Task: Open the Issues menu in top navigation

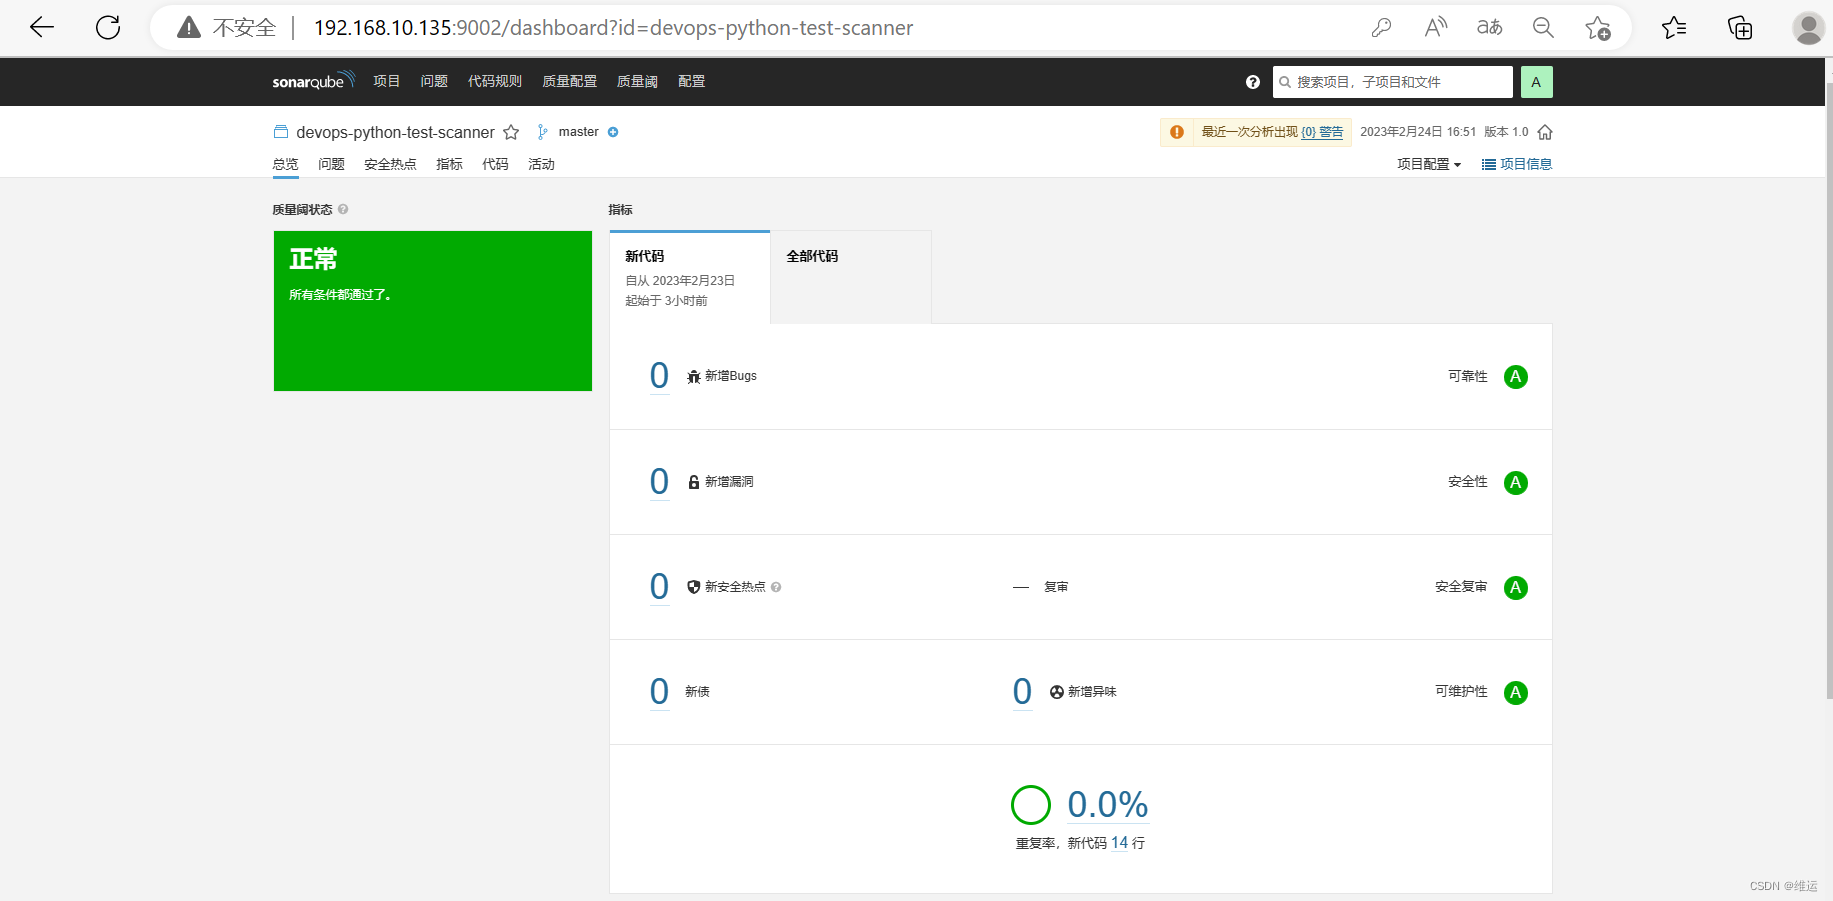Action: [x=434, y=82]
